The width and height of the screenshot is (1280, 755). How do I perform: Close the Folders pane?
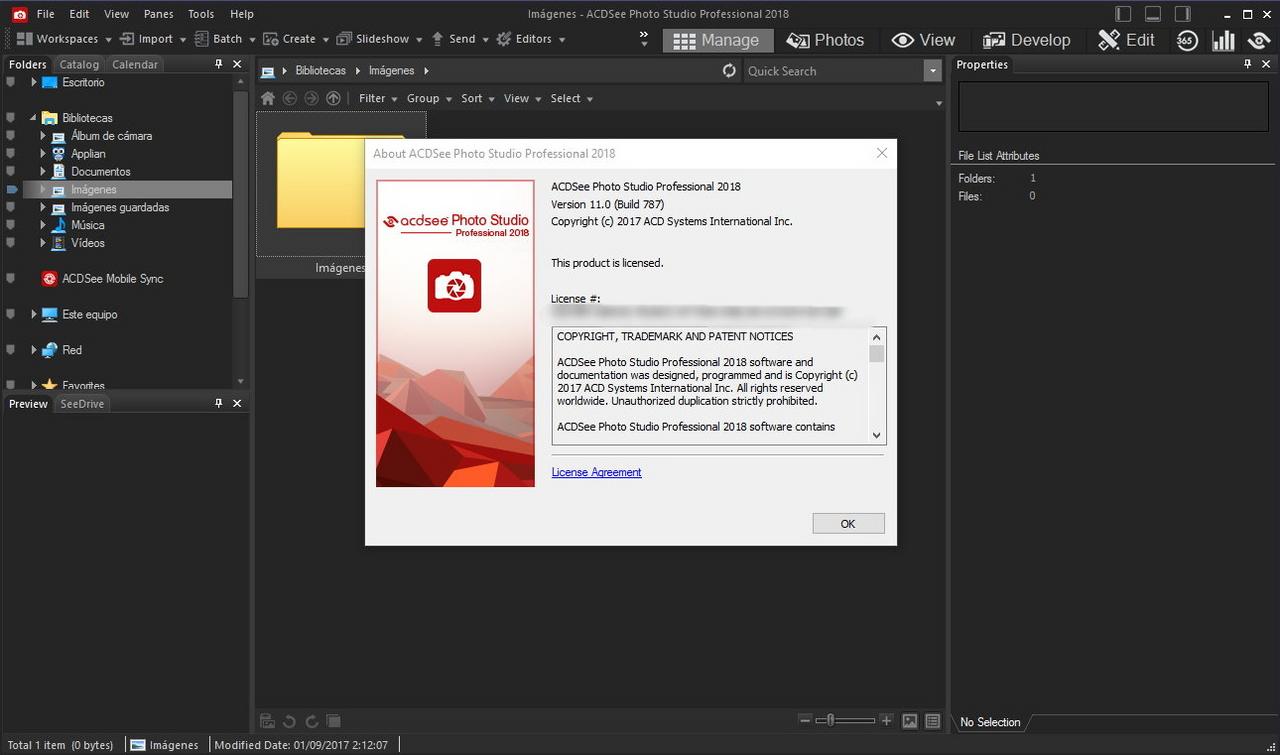point(237,64)
